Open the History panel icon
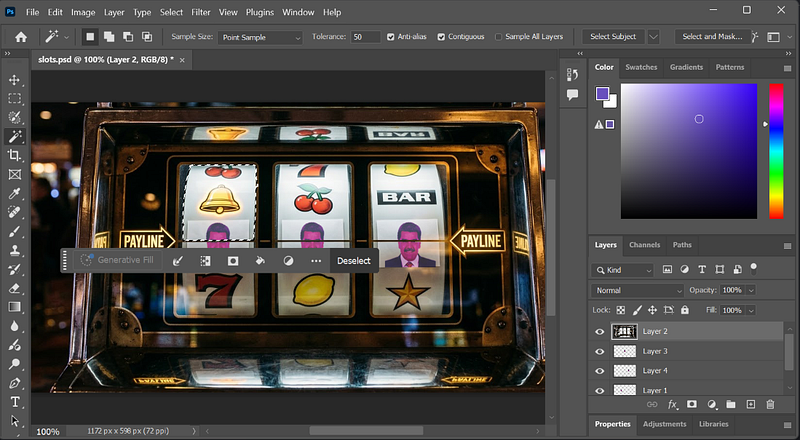Image resolution: width=800 pixels, height=440 pixels. [x=572, y=75]
